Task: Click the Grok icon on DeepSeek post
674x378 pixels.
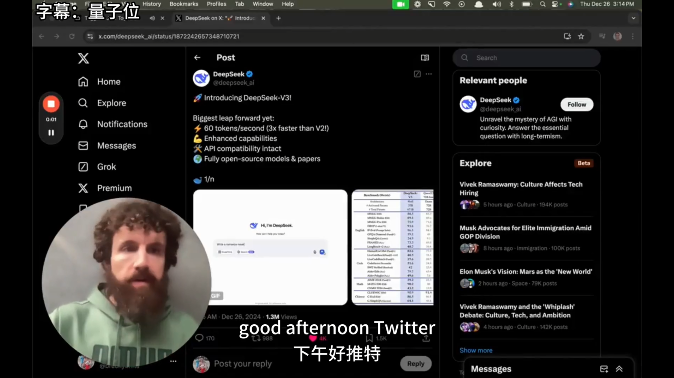Action: 417,74
